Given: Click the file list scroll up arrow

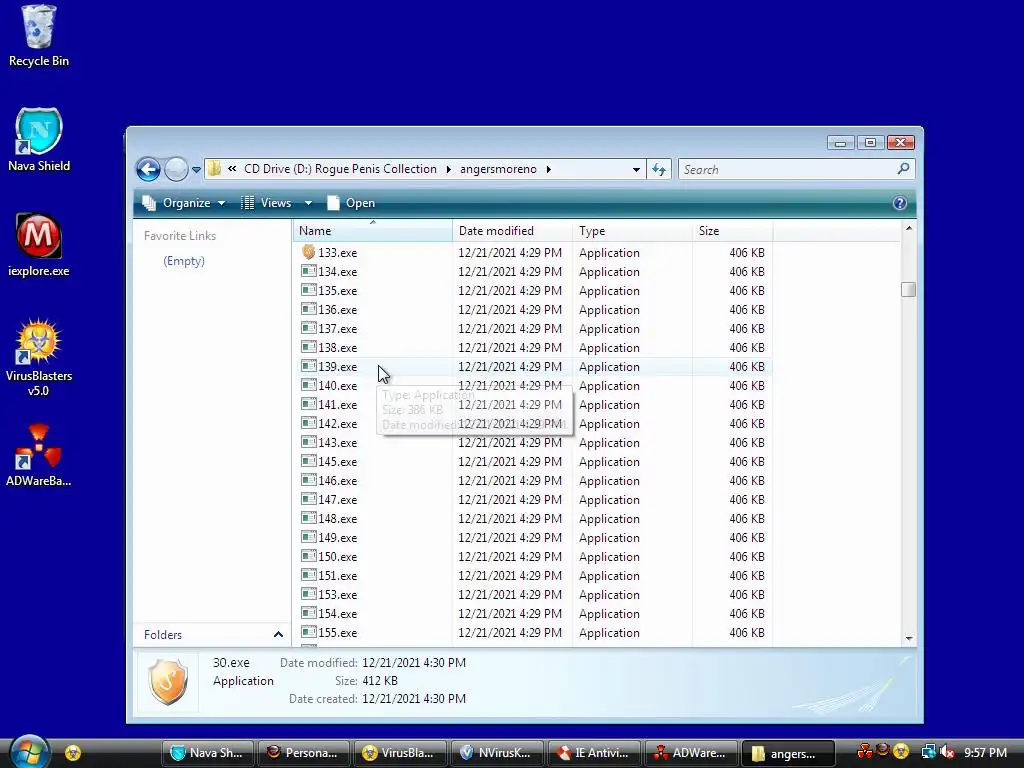Looking at the screenshot, I should (908, 229).
